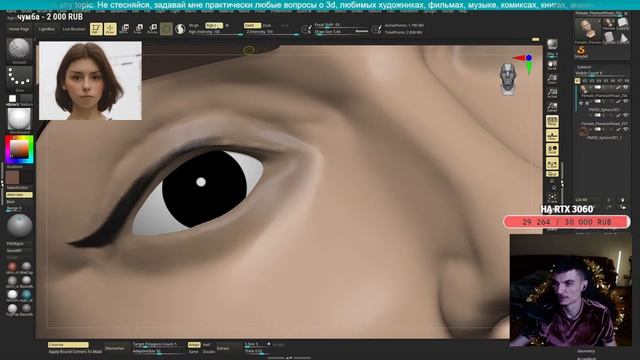Screen dimensions: 640x360
Task: Click Double option below Half
Action: pos(209,351)
